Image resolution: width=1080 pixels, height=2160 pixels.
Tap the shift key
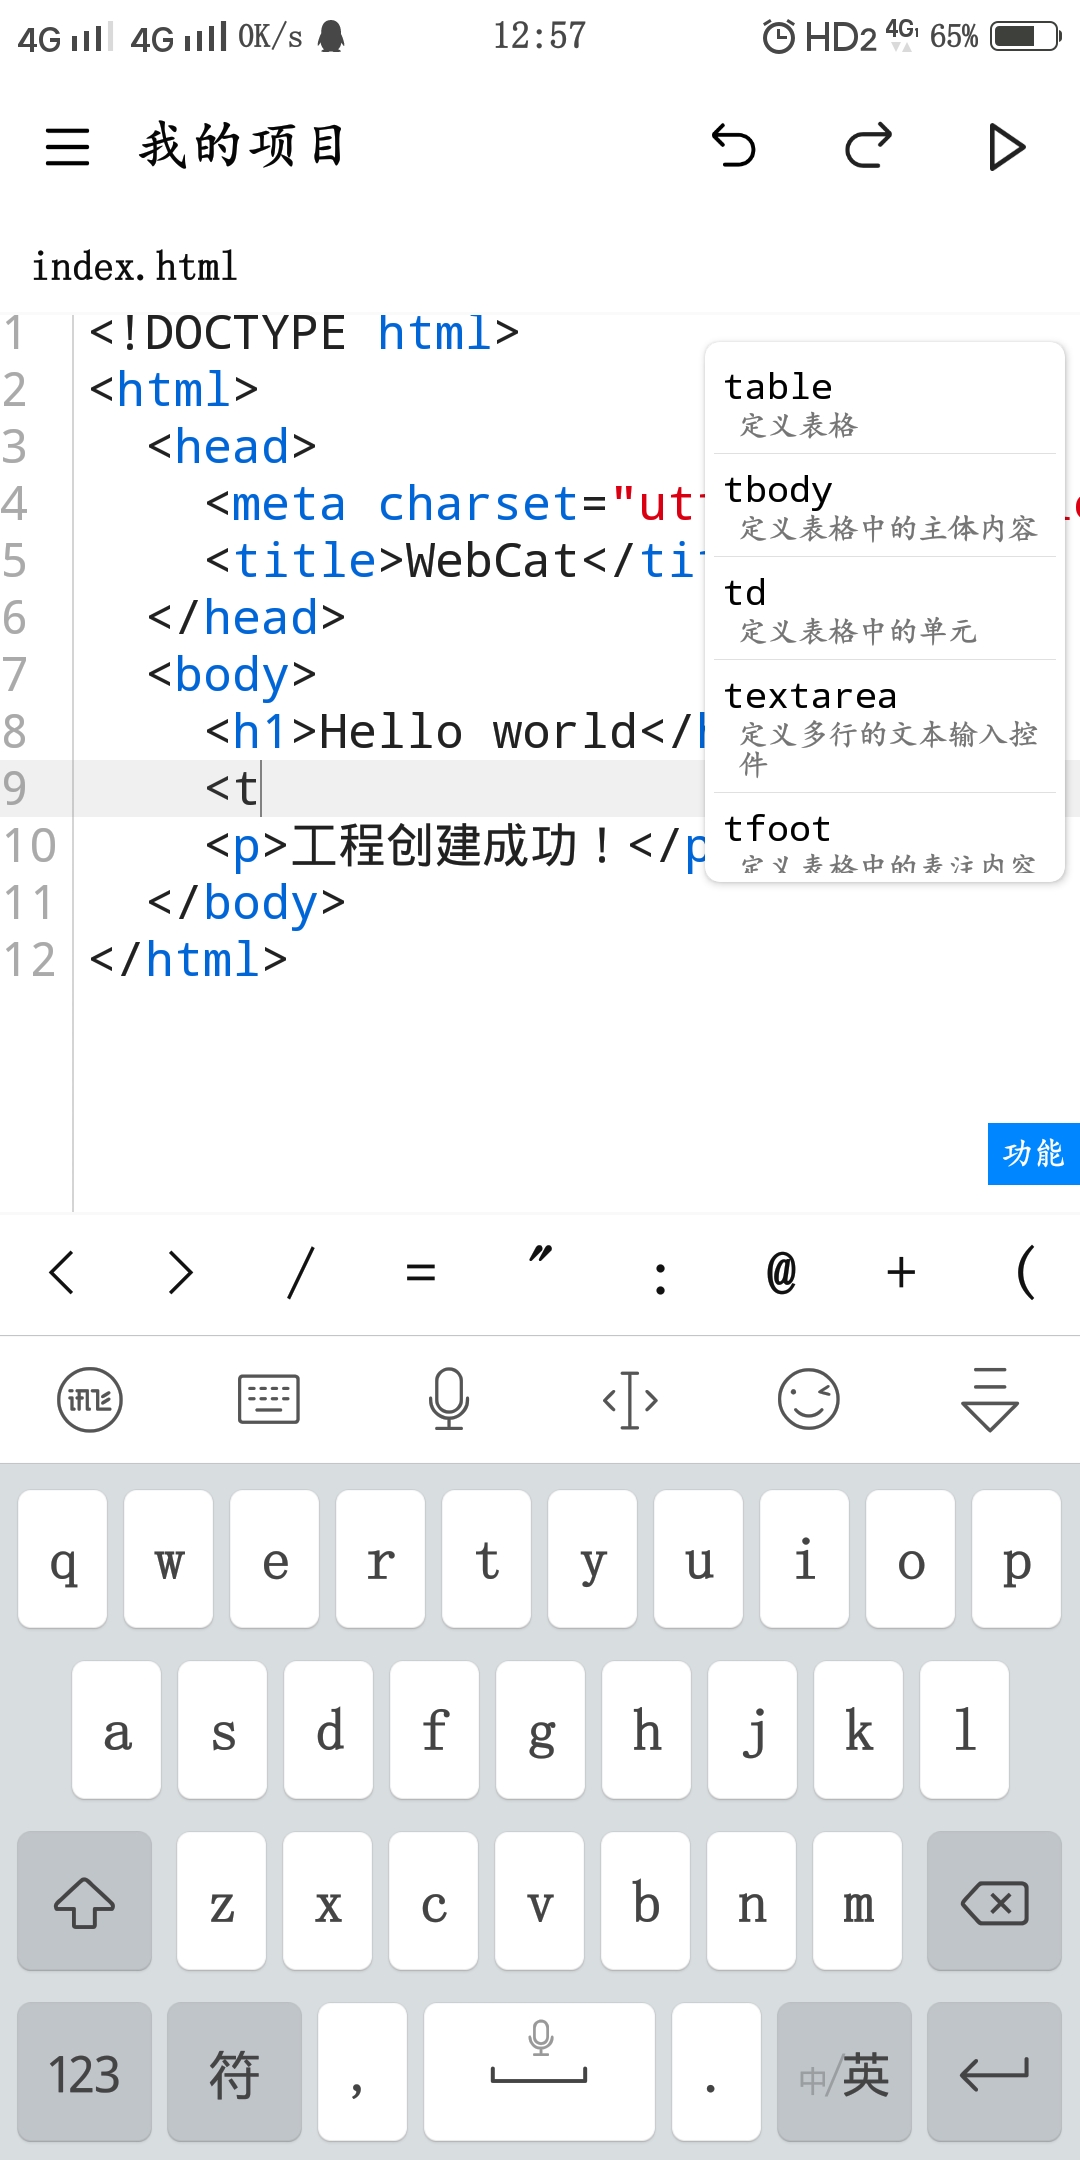[84, 1901]
